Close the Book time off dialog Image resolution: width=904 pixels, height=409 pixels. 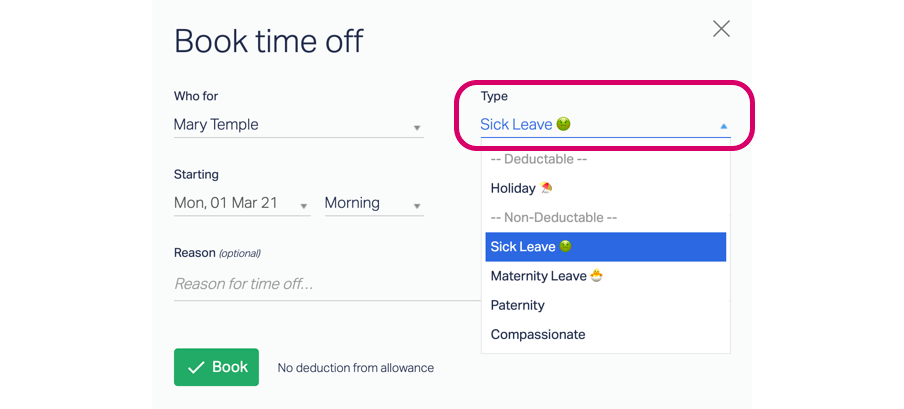pos(721,29)
